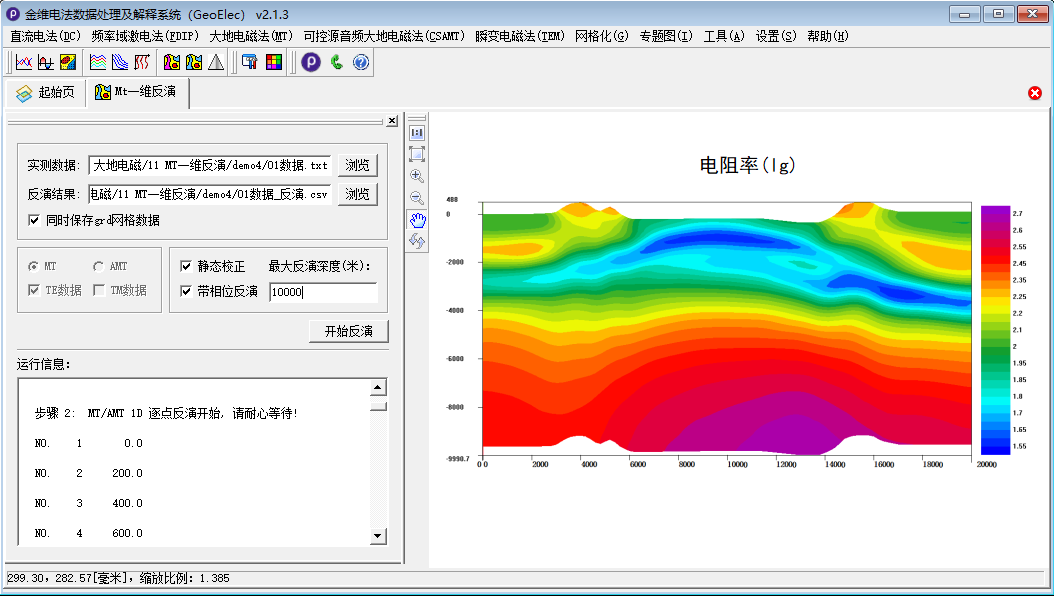Click the blue descending curves toolbar icon
Image resolution: width=1054 pixels, height=596 pixels.
[x=120, y=62]
